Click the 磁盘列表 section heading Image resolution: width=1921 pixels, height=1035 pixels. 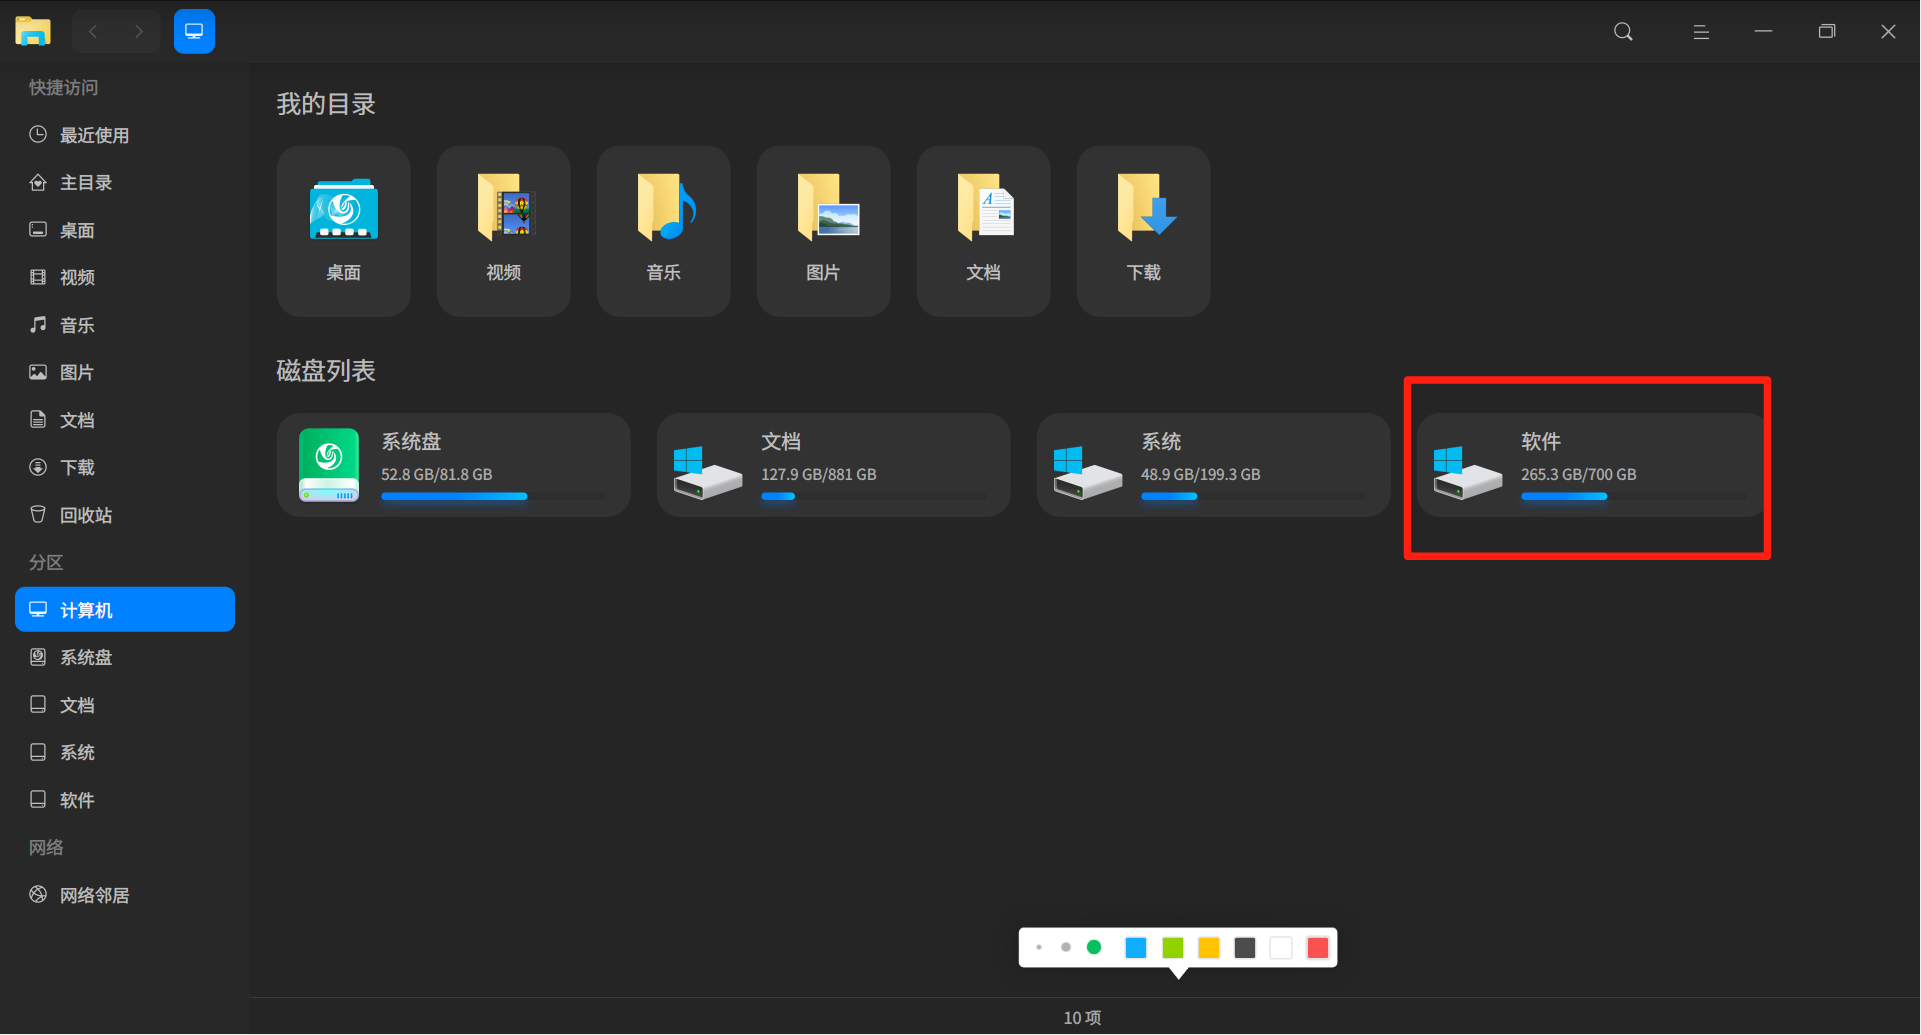tap(326, 371)
